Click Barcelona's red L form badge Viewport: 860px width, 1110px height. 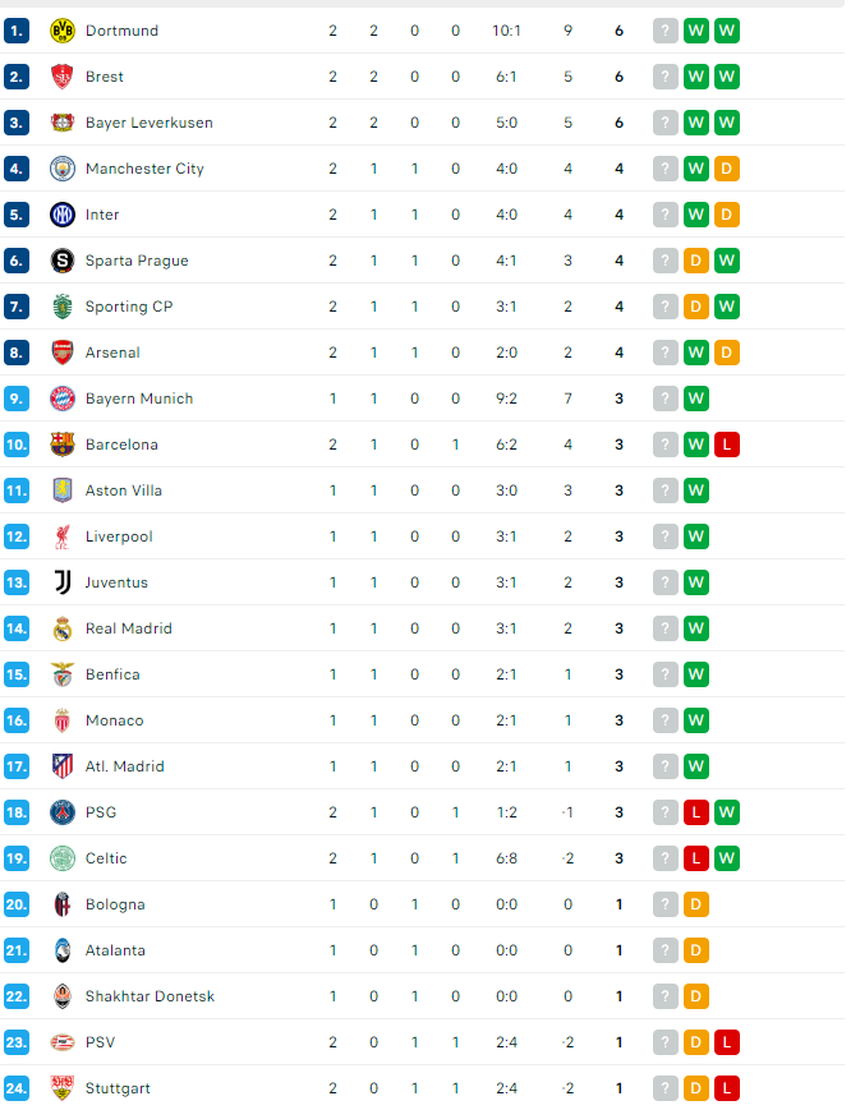(727, 444)
